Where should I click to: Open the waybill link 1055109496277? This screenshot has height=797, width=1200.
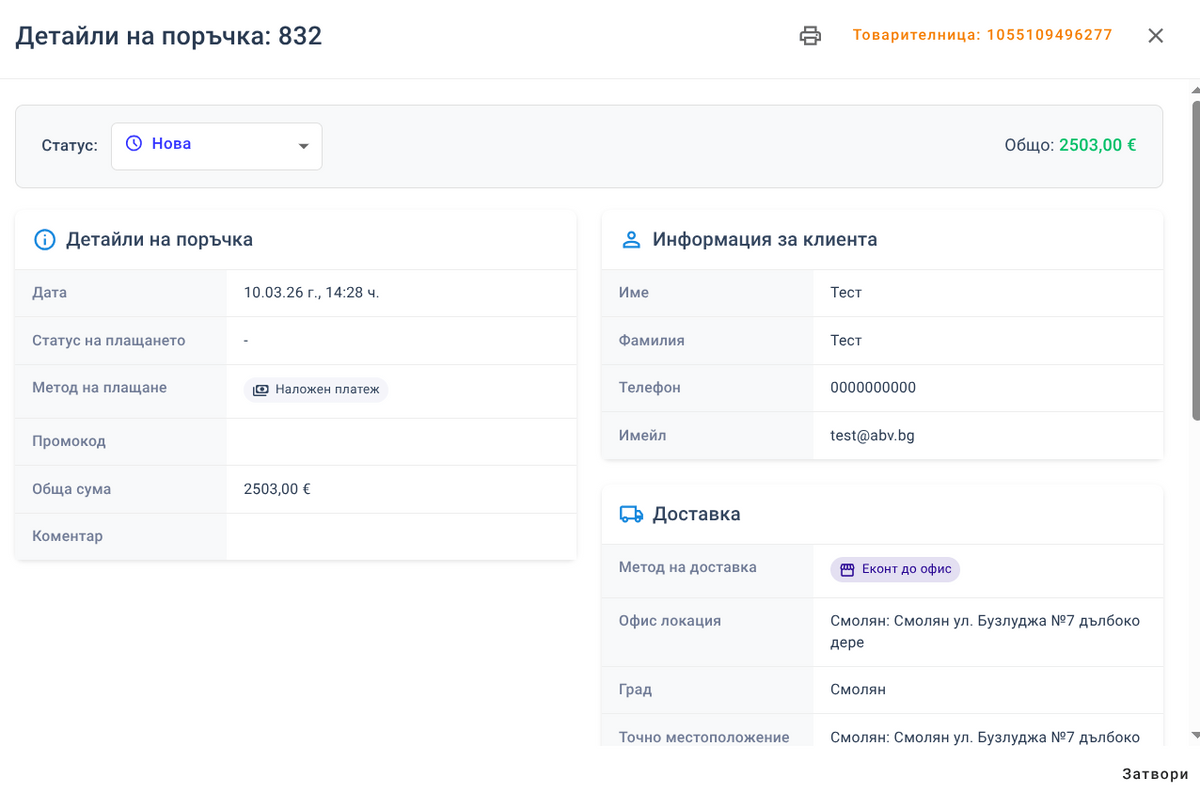tap(982, 35)
